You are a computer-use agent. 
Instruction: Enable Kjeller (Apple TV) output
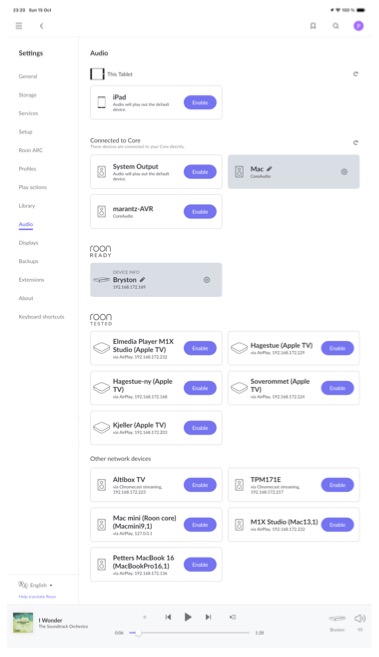[200, 428]
